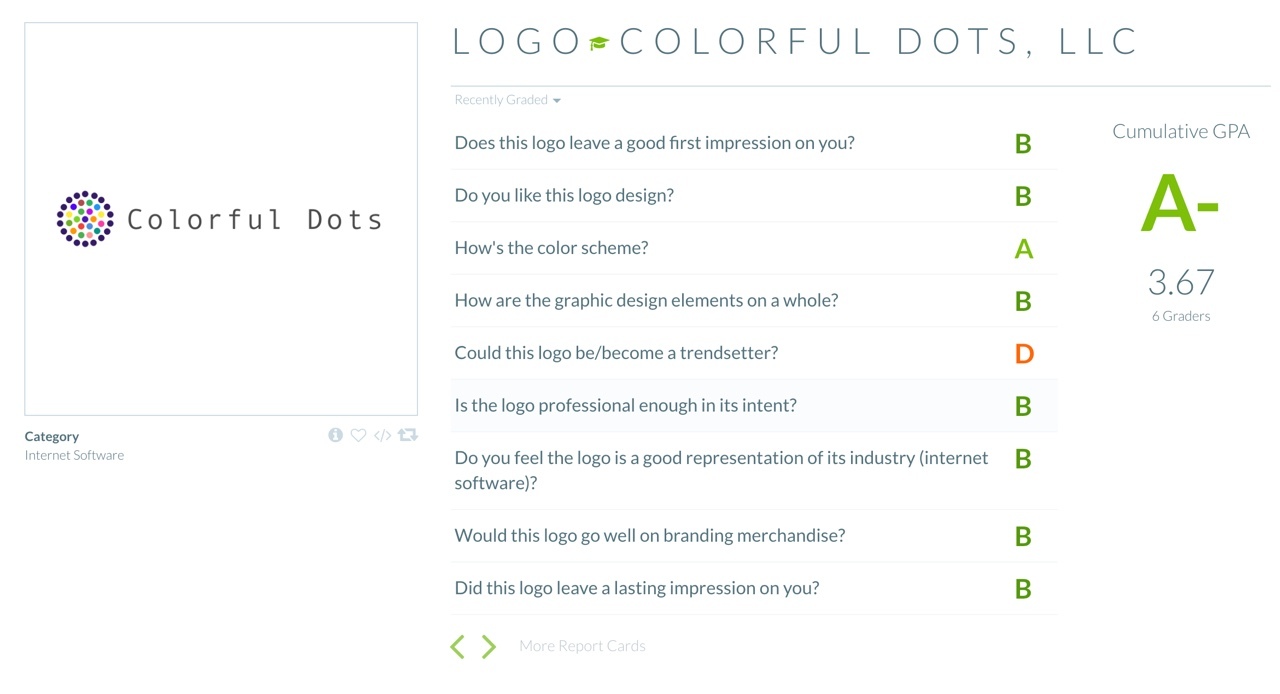Screen dimensions: 1280x694
Task: Click the colorful dots circle emblem
Action: coord(85,219)
